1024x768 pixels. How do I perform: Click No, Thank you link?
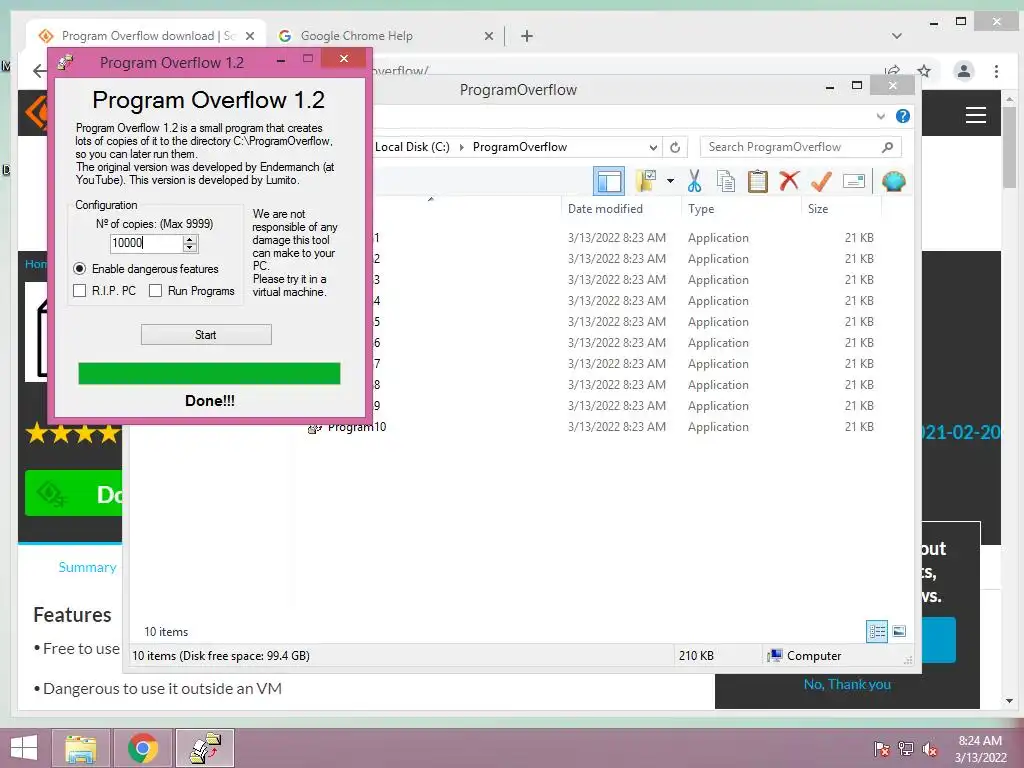(x=847, y=684)
